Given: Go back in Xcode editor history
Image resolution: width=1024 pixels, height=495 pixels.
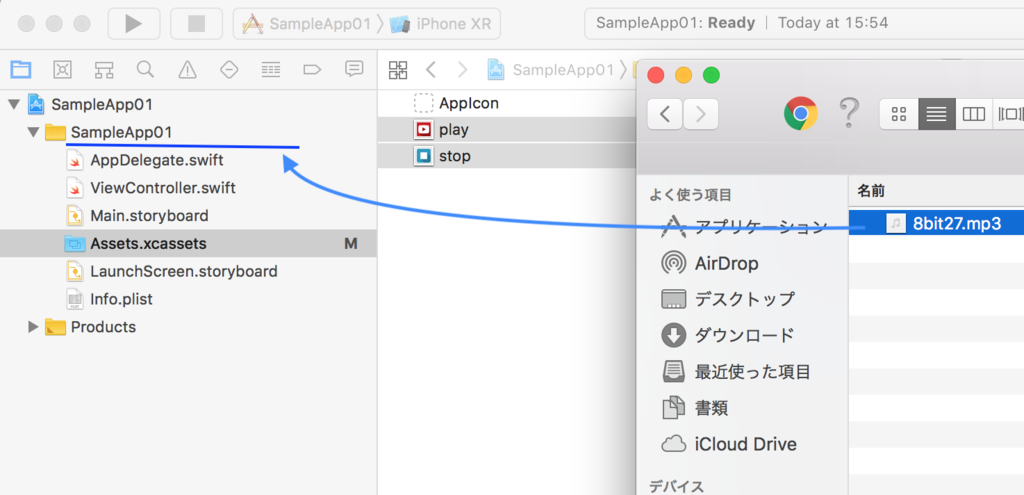Looking at the screenshot, I should coord(430,70).
